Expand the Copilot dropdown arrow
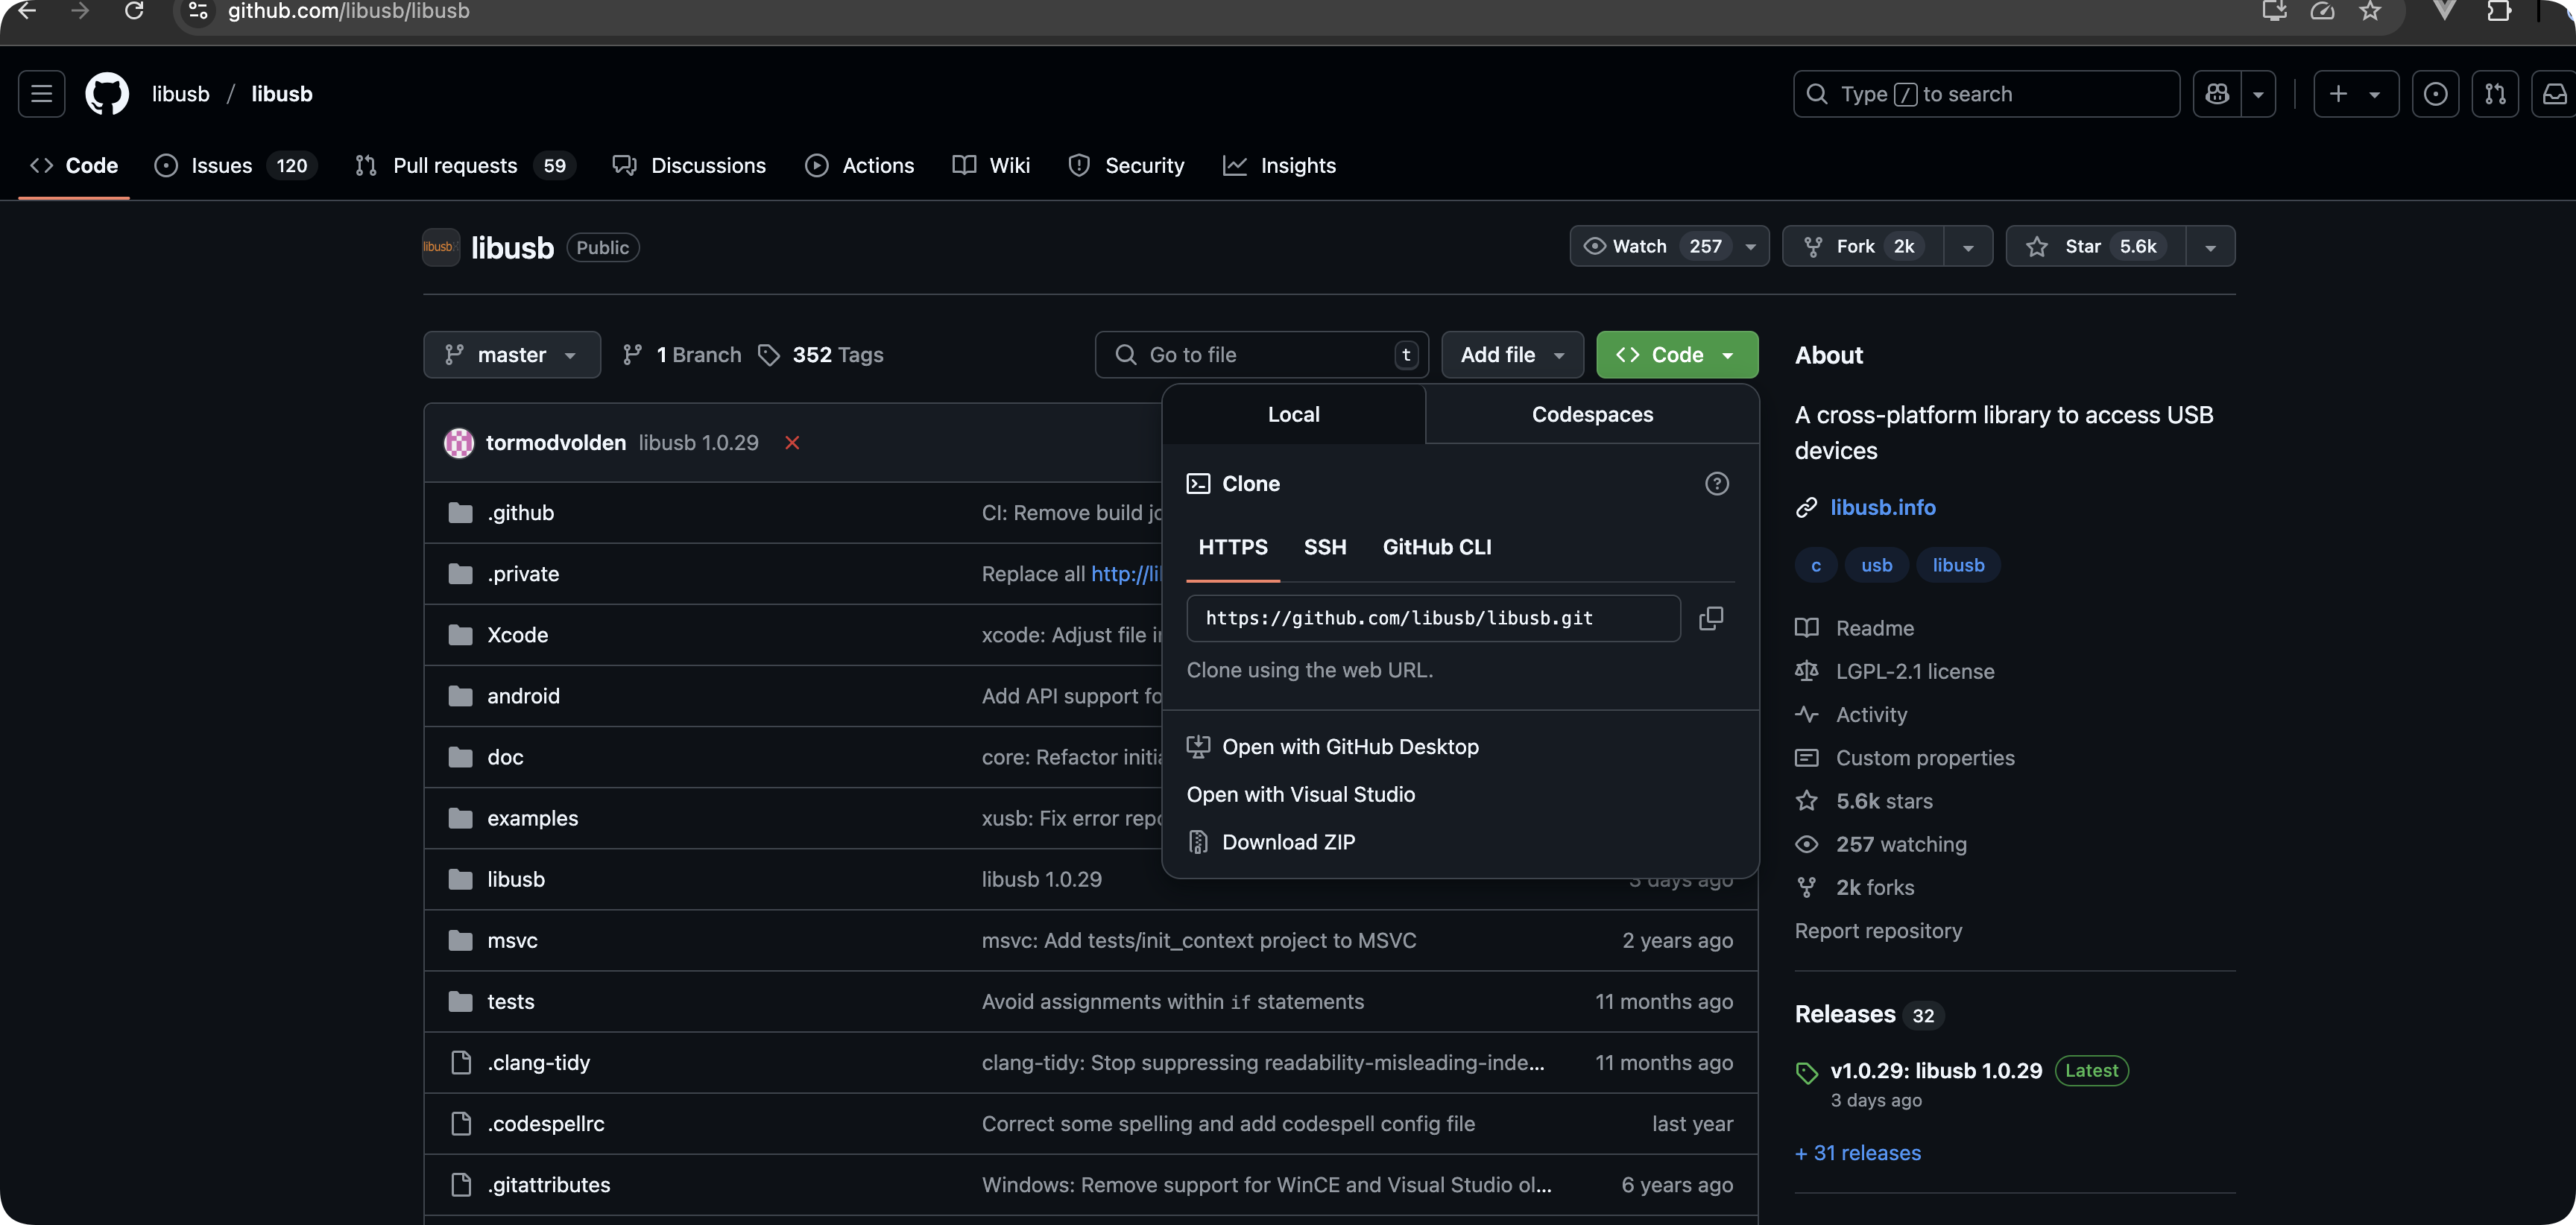The width and height of the screenshot is (2576, 1225). pos(2258,94)
